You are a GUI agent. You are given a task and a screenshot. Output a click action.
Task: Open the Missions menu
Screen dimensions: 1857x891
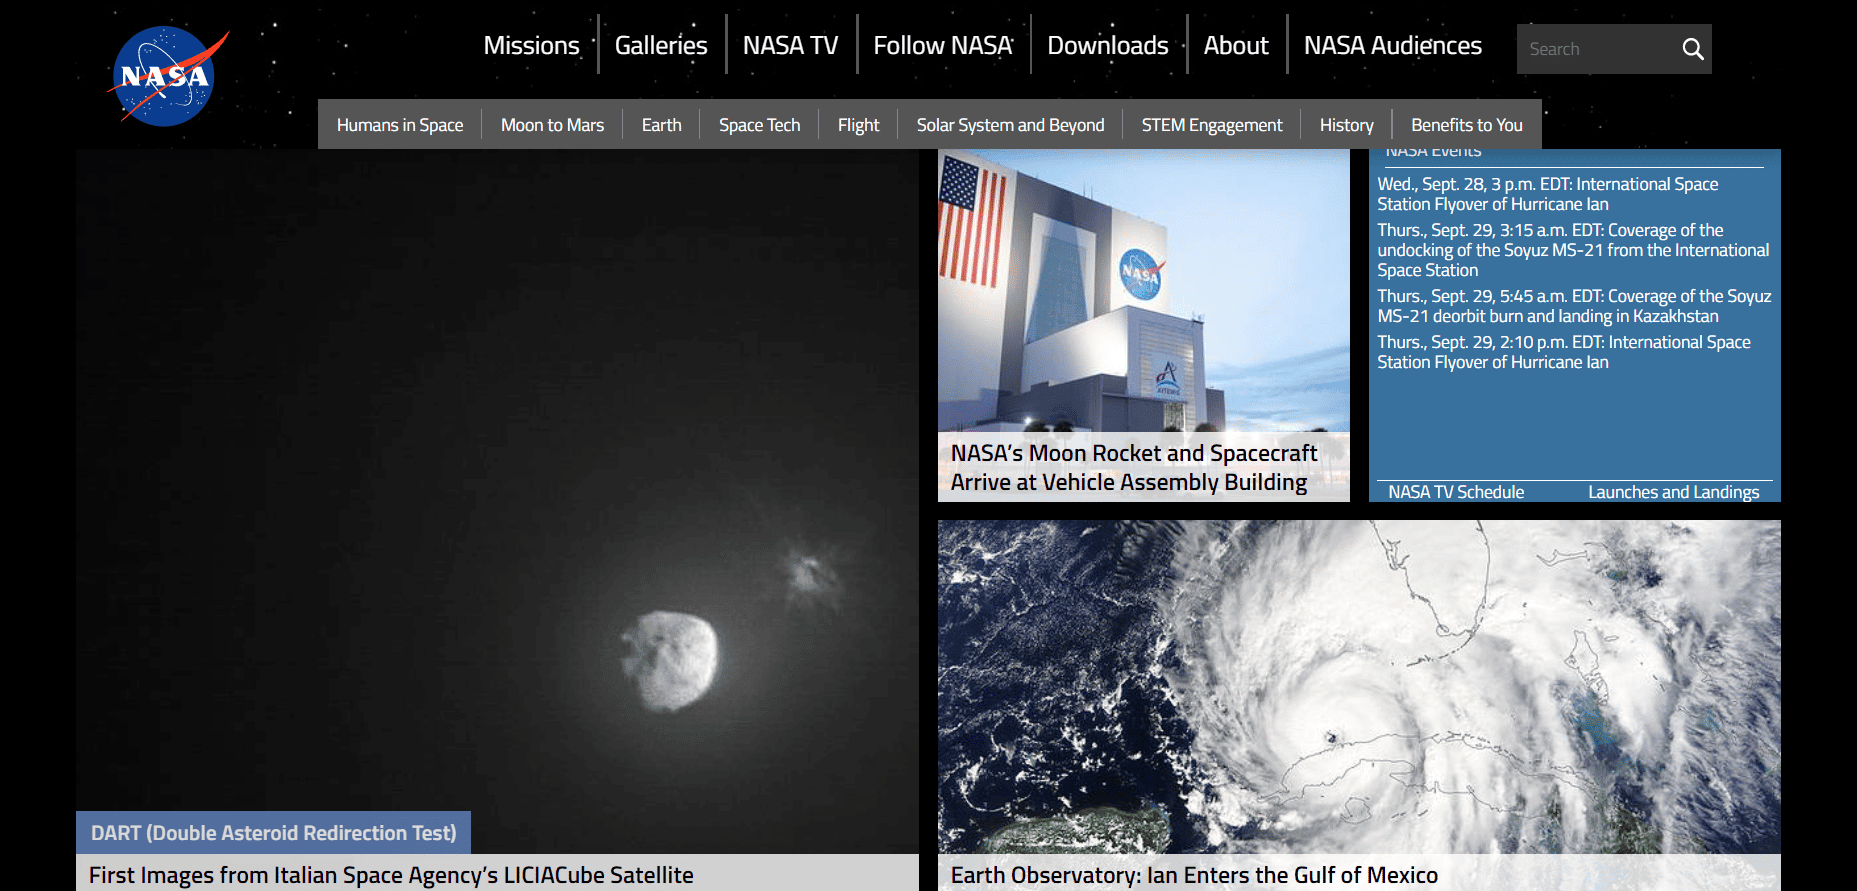pos(531,45)
